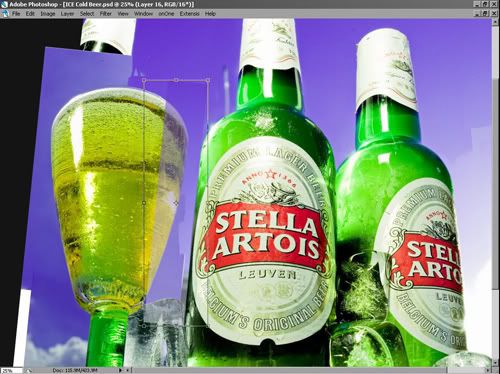Open the Filter menu

coord(106,14)
